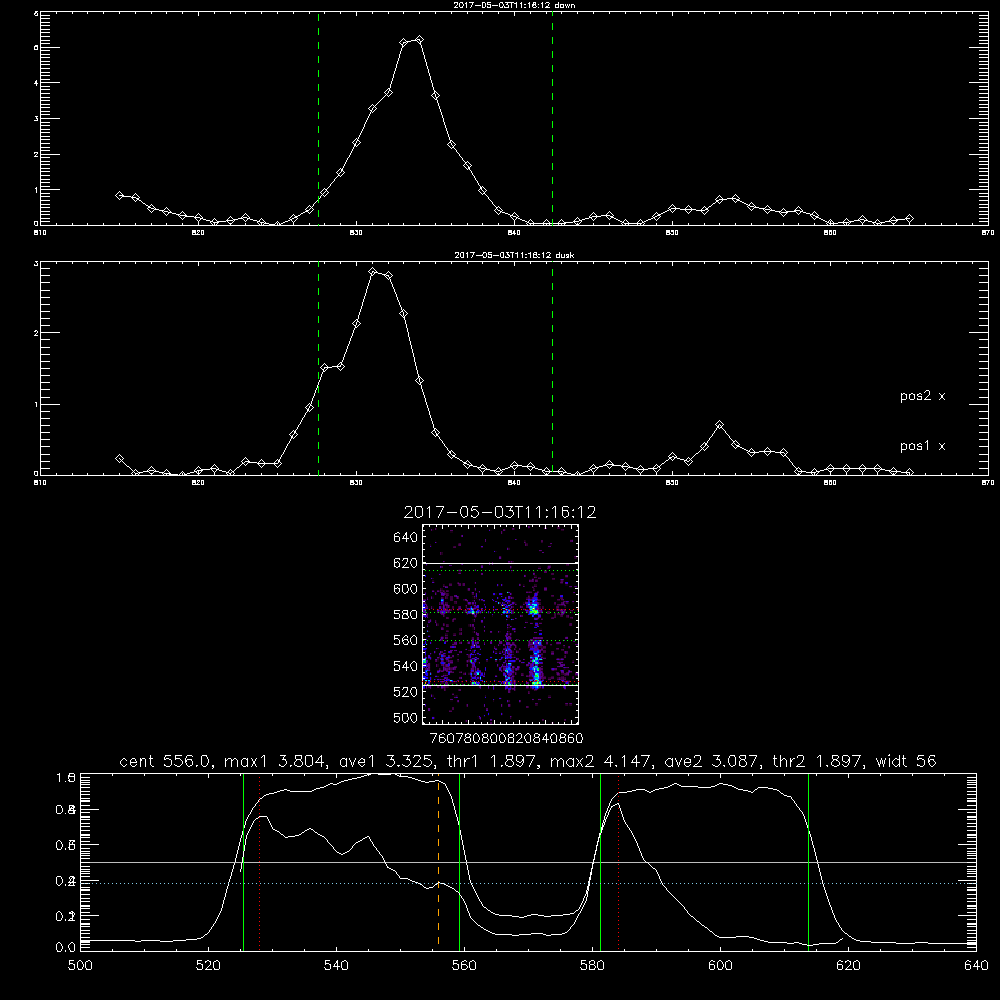
Task: Select the 'thr2 1.897' value
Action: click(818, 761)
